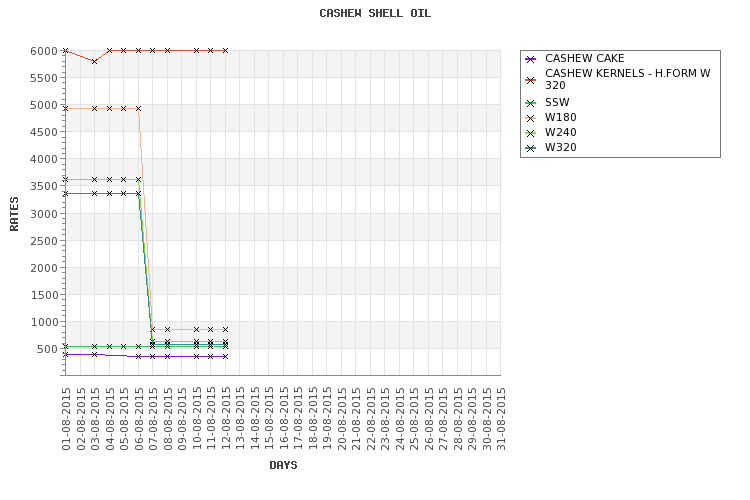This screenshot has height=500, width=750.
Task: Click the 01-08-2015 date label
Action: 66,419
